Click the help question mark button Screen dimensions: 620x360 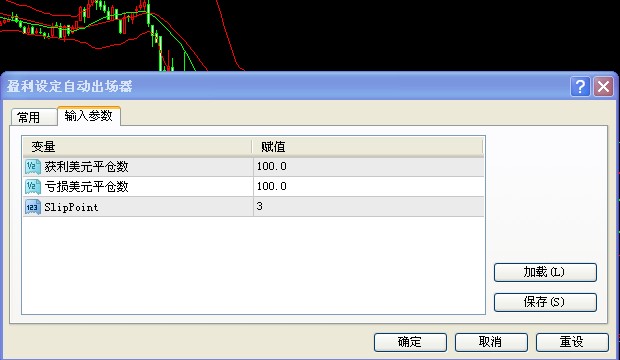click(x=580, y=86)
